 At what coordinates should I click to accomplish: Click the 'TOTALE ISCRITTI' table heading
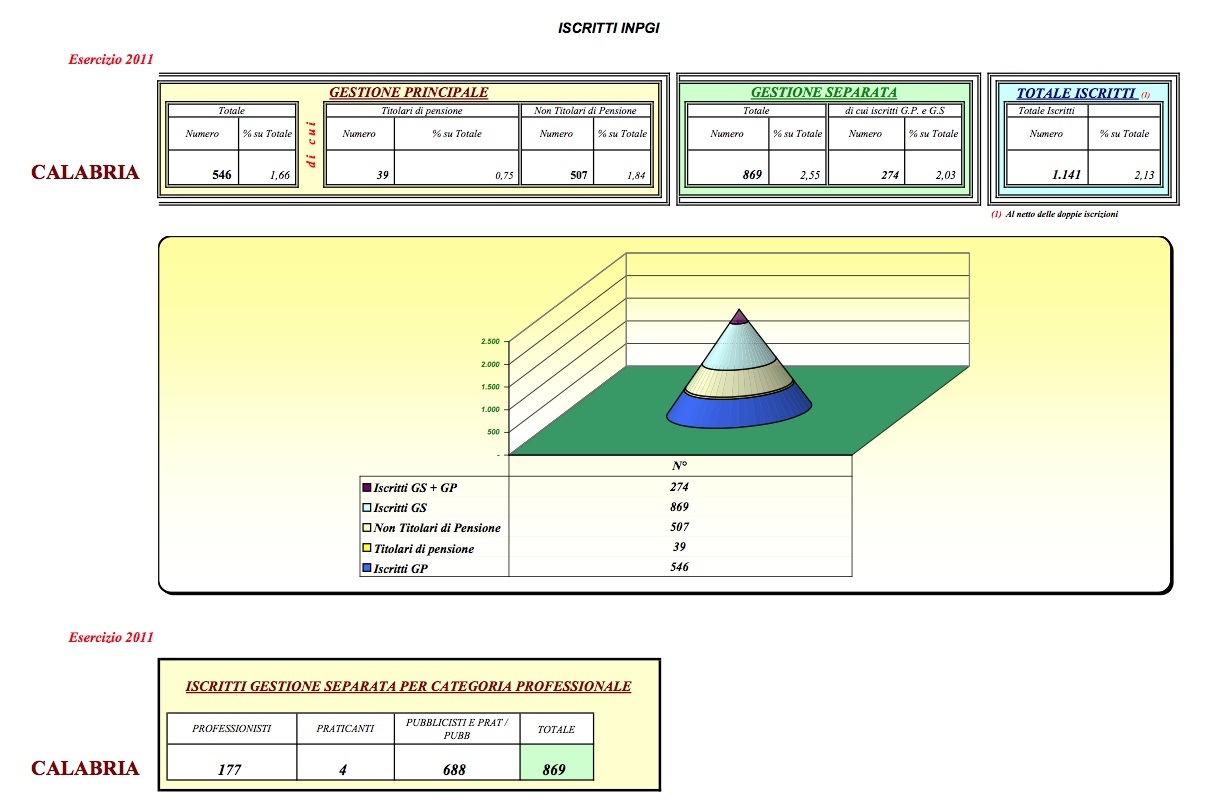(1076, 94)
